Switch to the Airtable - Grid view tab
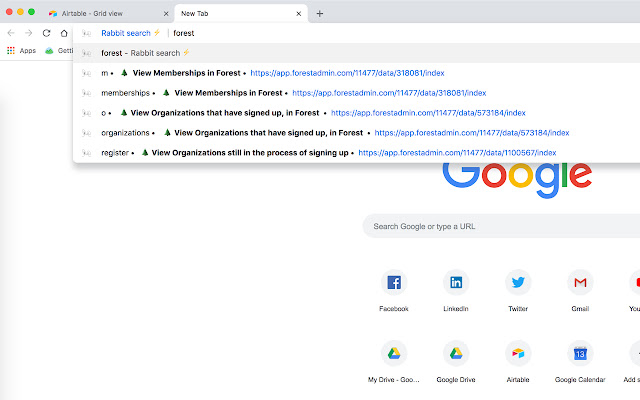640x400 pixels. (x=108, y=13)
